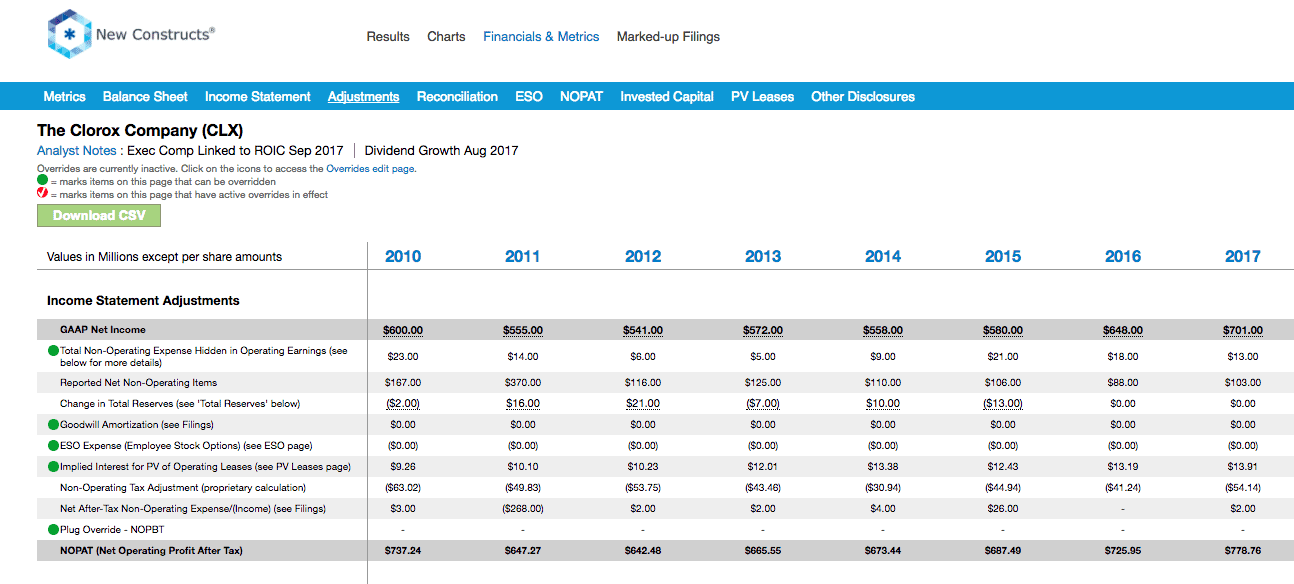The width and height of the screenshot is (1294, 584).
Task: Click Non-Operating Tax Adjustment row label
Action: (183, 488)
